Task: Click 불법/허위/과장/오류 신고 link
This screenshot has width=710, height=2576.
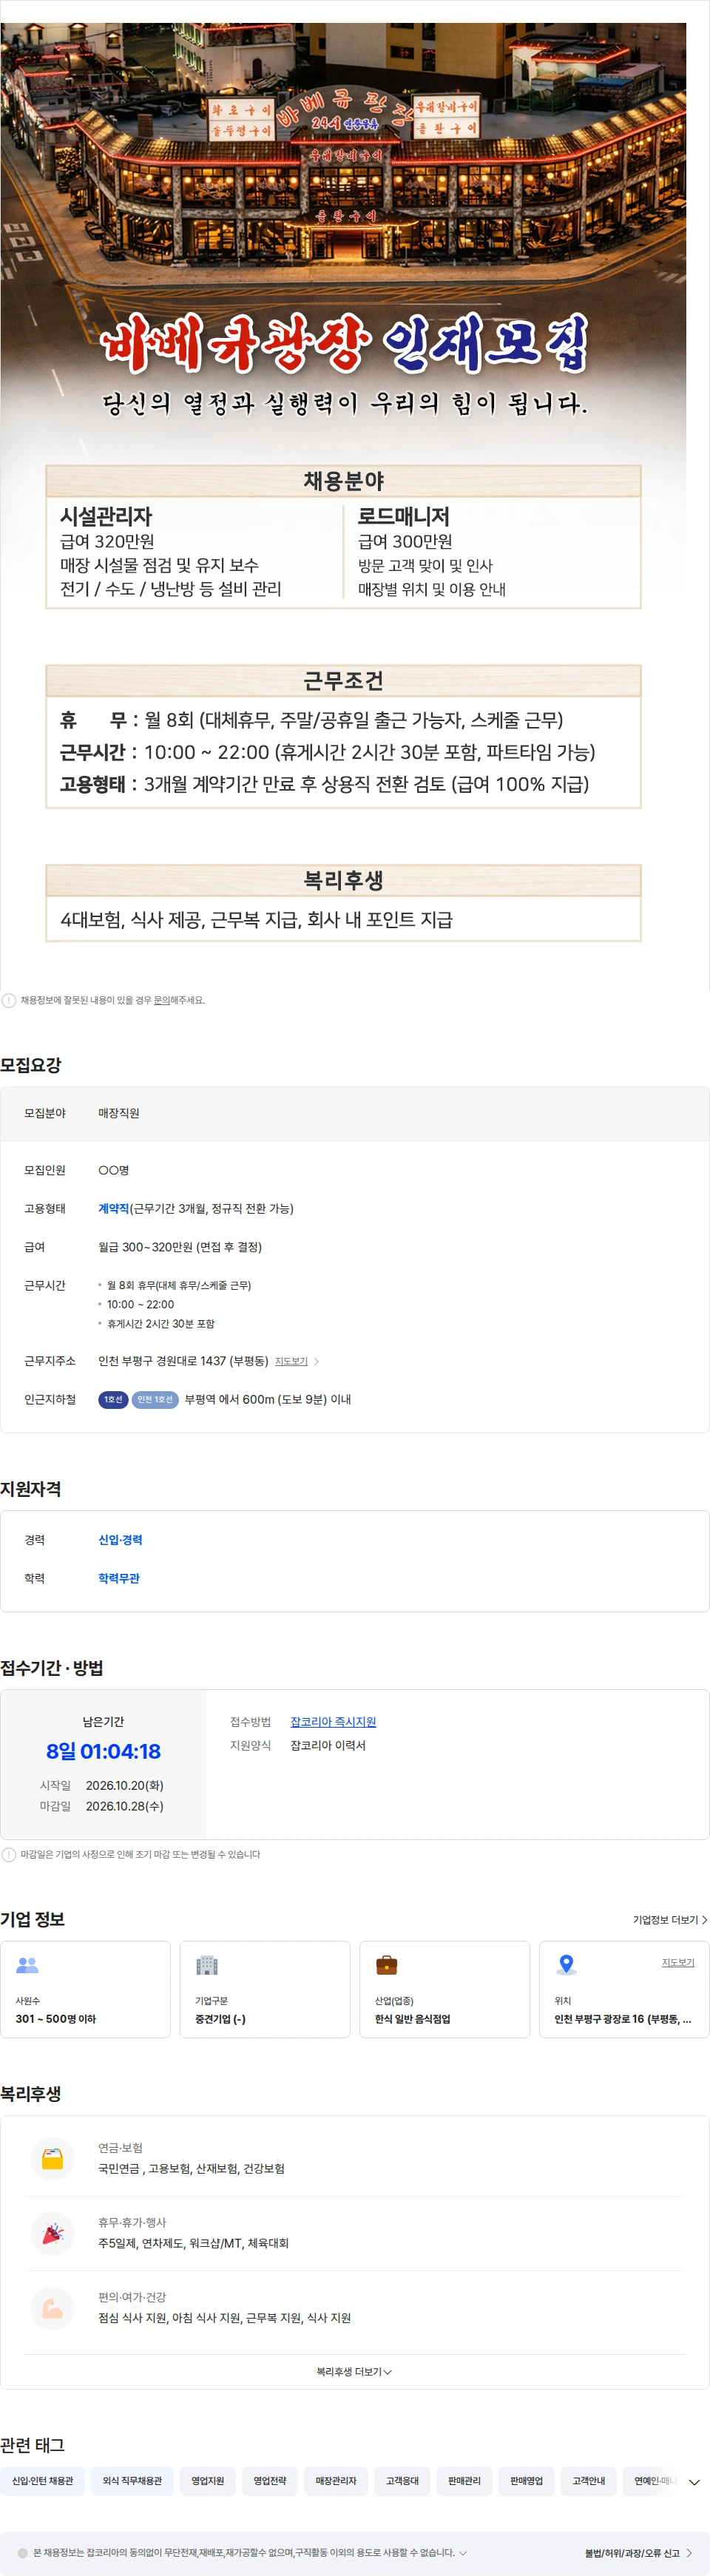Action: pyautogui.click(x=632, y=2553)
